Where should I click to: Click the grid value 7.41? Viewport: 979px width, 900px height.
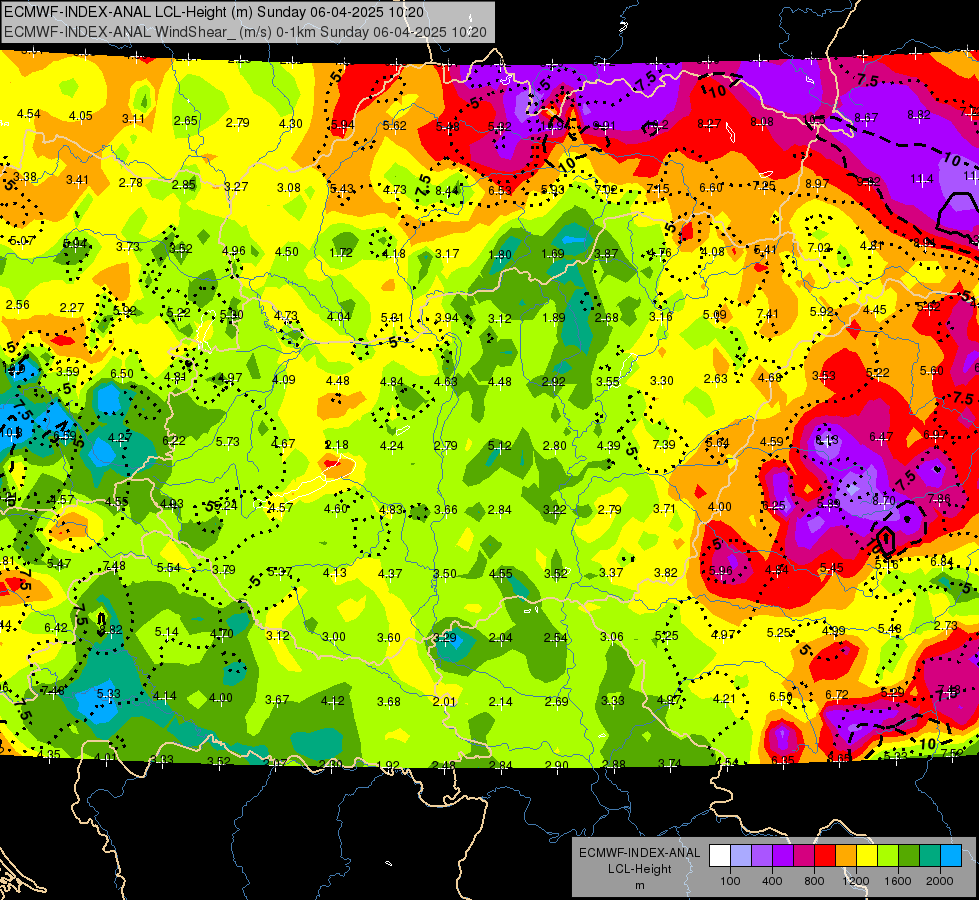point(767,314)
